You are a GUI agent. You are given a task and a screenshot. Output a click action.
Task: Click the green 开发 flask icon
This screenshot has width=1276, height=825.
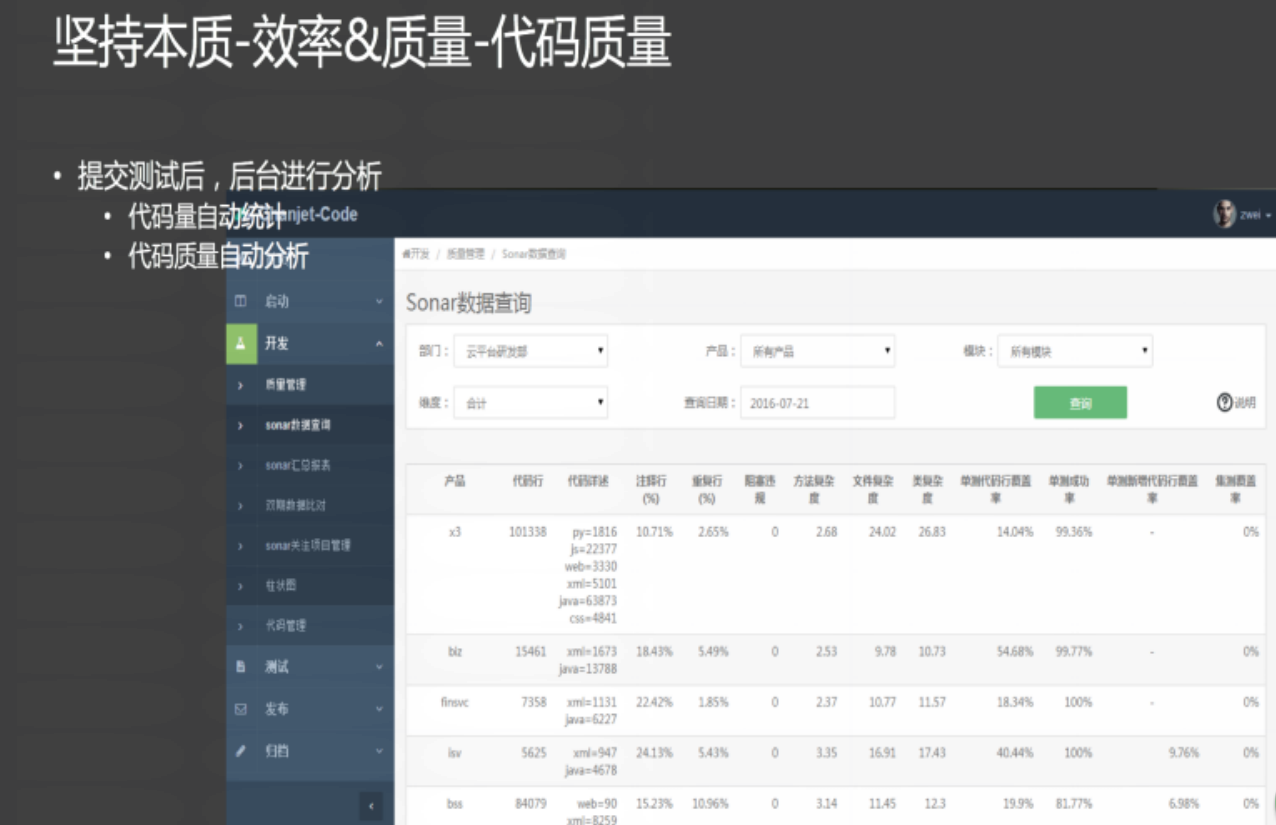pyautogui.click(x=241, y=343)
